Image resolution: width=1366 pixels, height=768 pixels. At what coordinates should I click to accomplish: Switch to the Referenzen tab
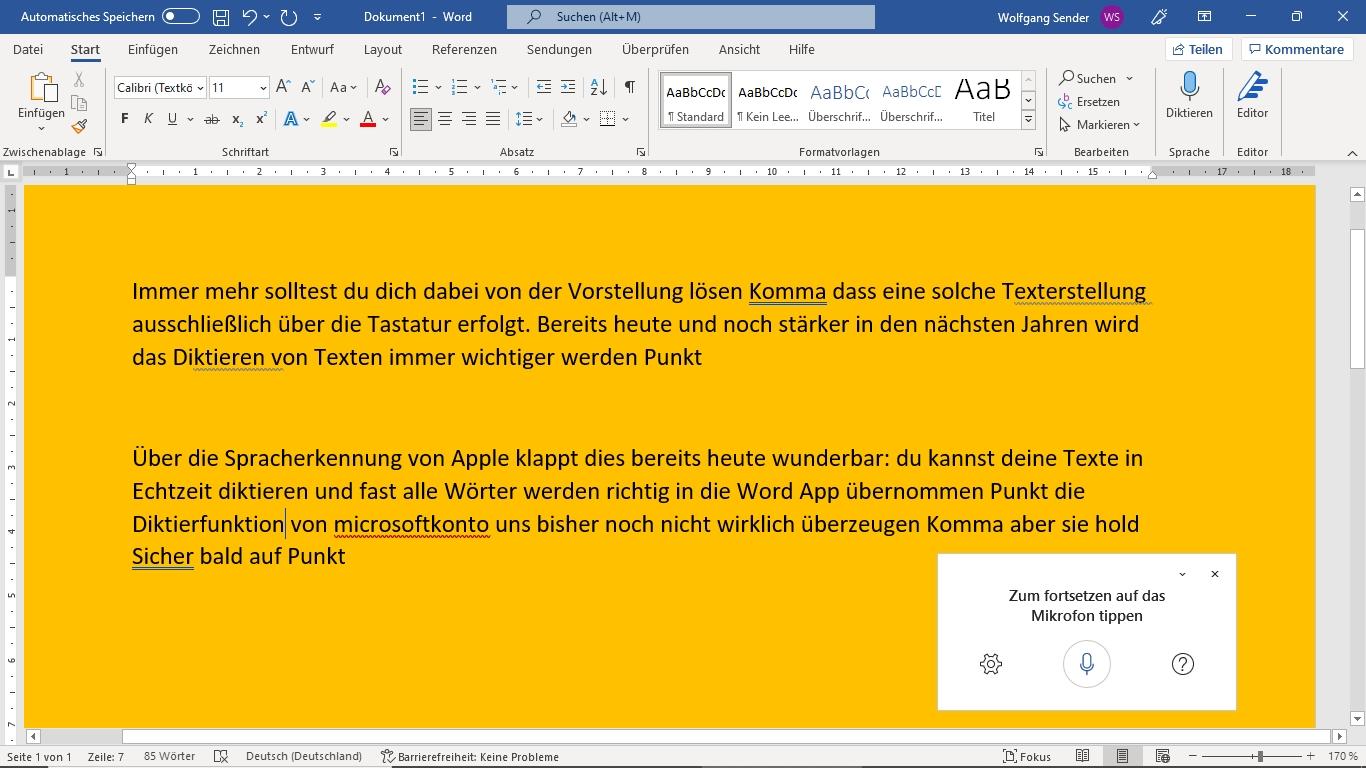(464, 49)
